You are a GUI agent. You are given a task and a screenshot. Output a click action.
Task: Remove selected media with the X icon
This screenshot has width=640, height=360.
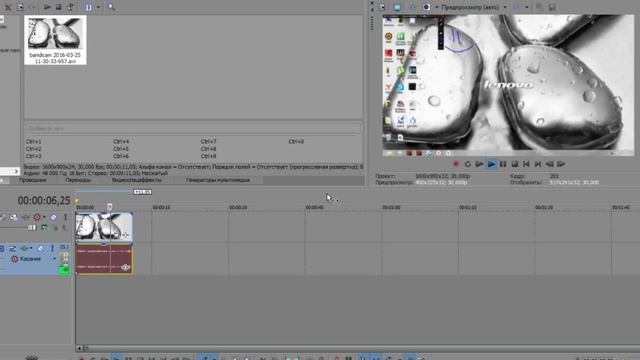coord(8,7)
